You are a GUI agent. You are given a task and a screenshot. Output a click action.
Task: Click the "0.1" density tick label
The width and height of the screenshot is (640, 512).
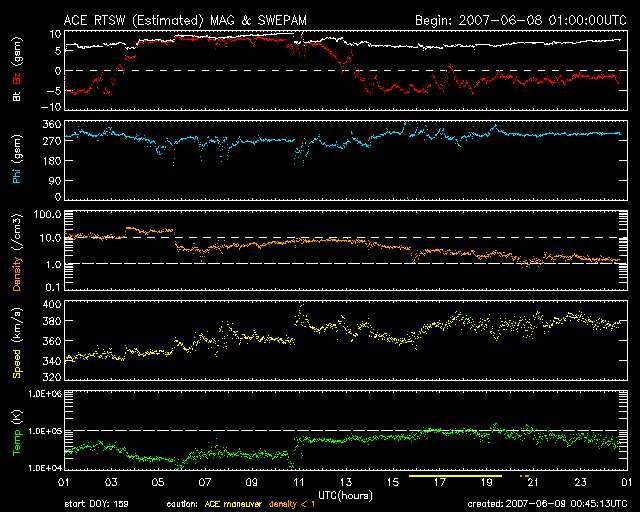click(53, 287)
